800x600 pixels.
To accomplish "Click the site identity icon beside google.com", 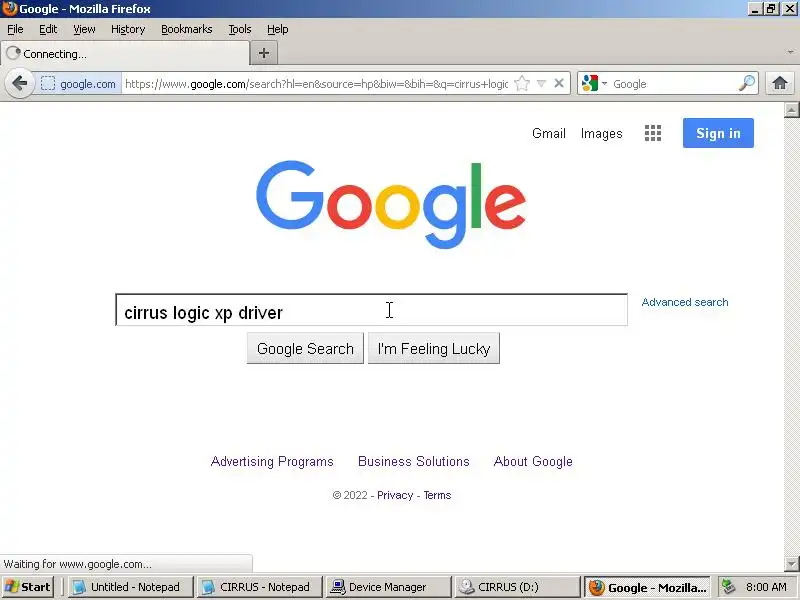I will (47, 84).
